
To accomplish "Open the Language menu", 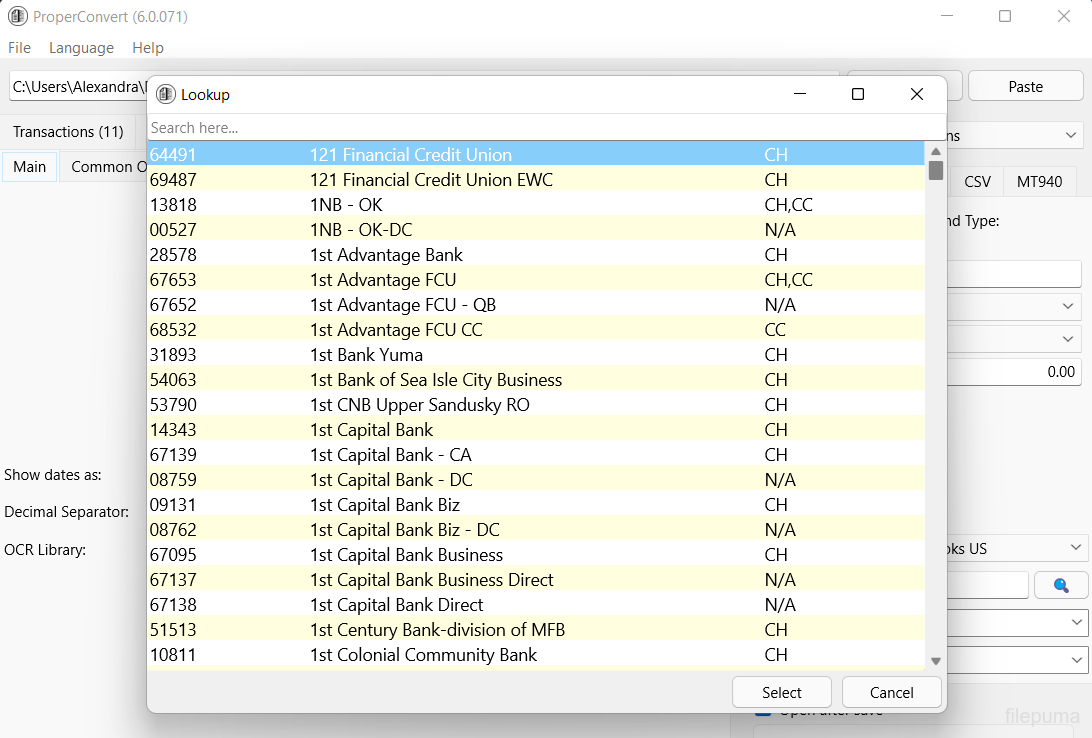I will 81,48.
